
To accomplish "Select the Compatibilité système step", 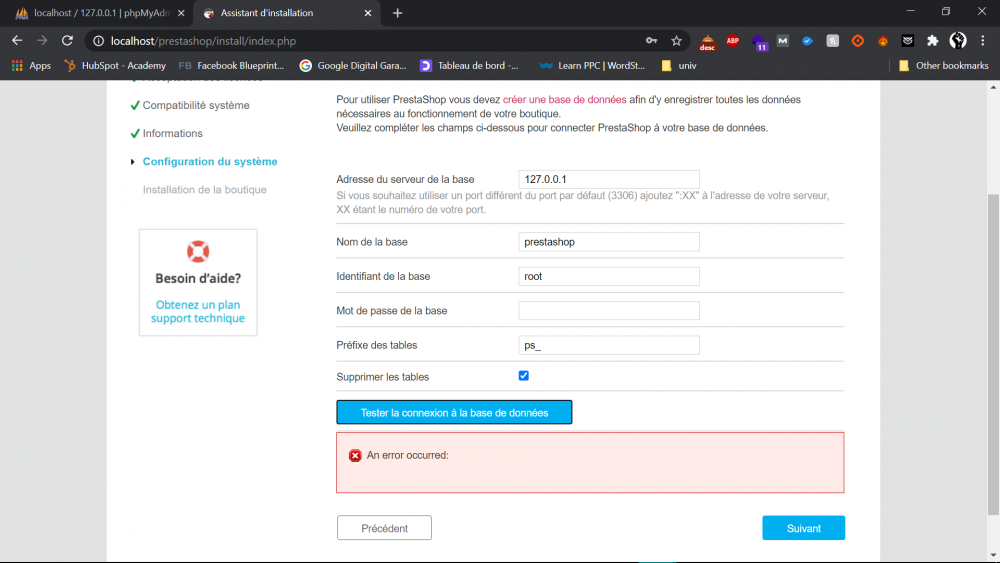I will click(x=196, y=105).
